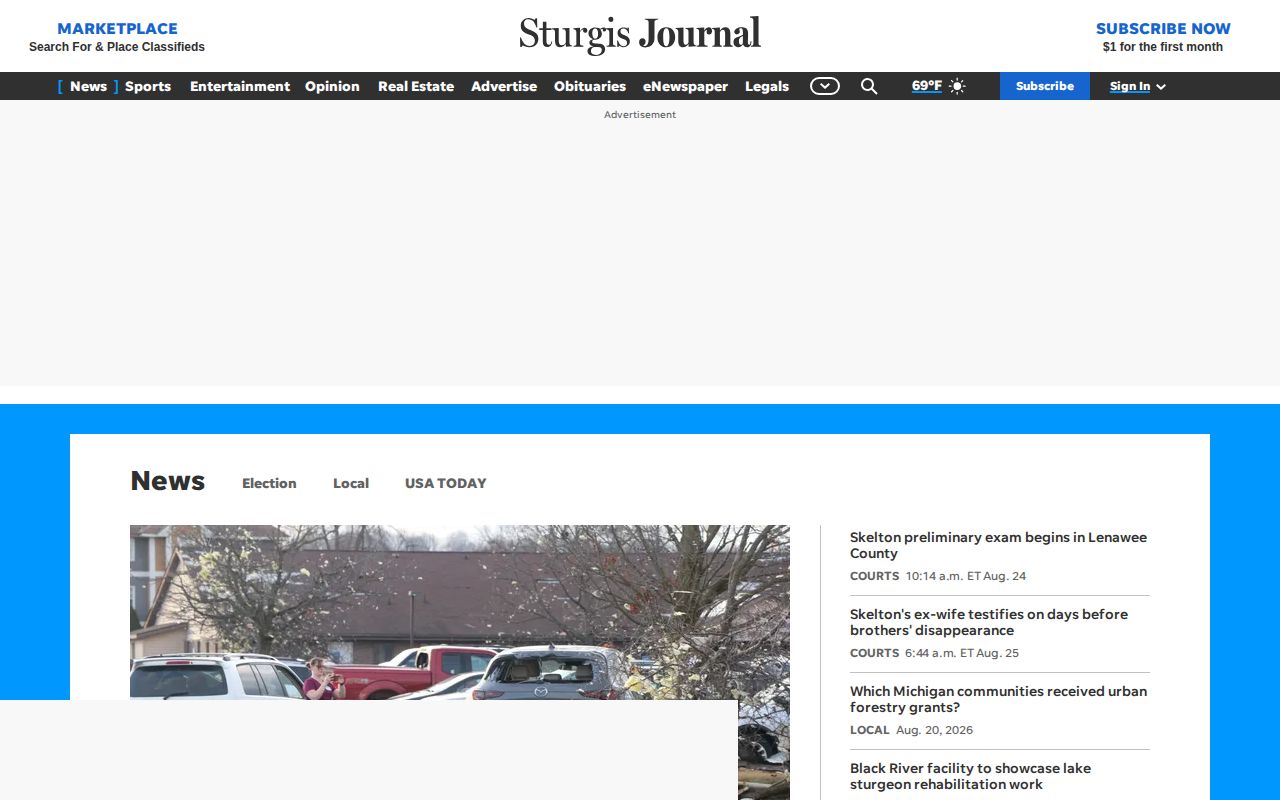Read Skelton's ex-wife testifies story
This screenshot has width=1280, height=800.
(989, 622)
